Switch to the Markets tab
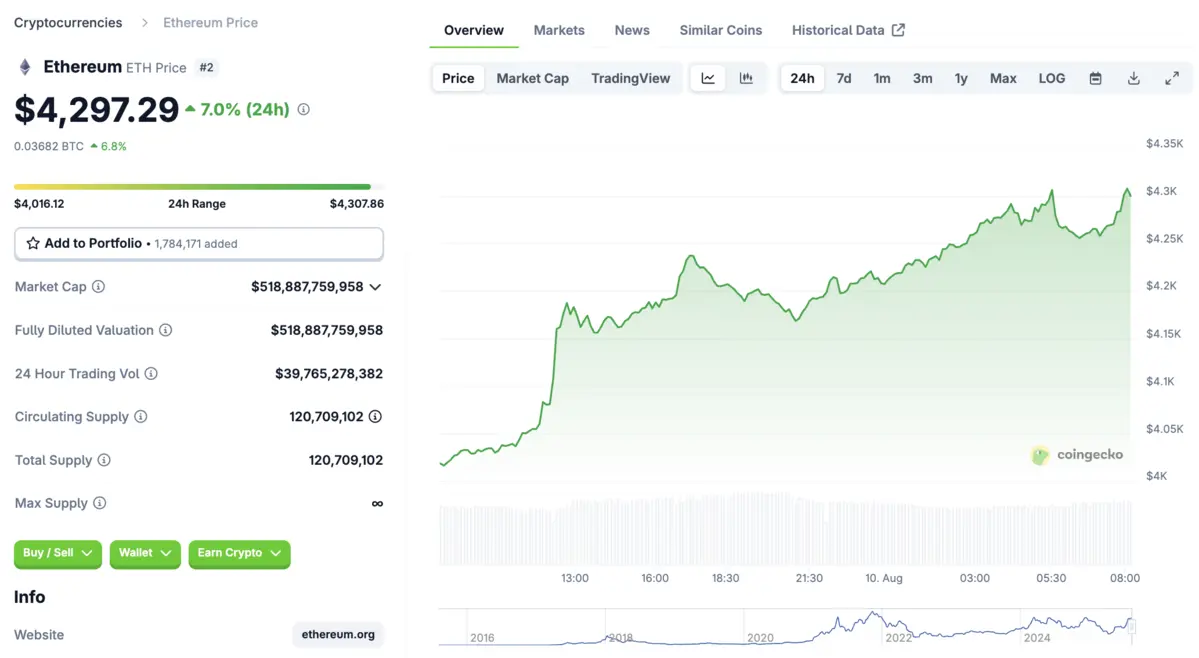This screenshot has width=1199, height=658. click(559, 30)
